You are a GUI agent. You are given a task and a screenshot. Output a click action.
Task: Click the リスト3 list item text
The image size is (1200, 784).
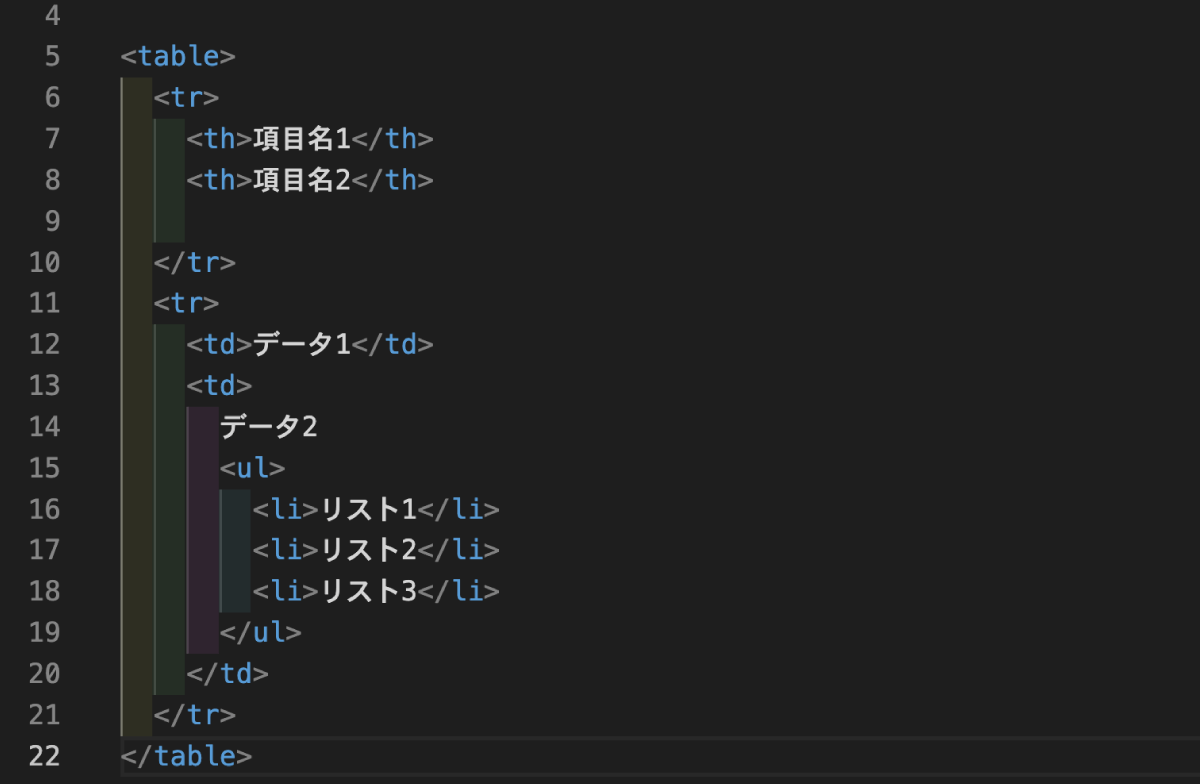[368, 591]
